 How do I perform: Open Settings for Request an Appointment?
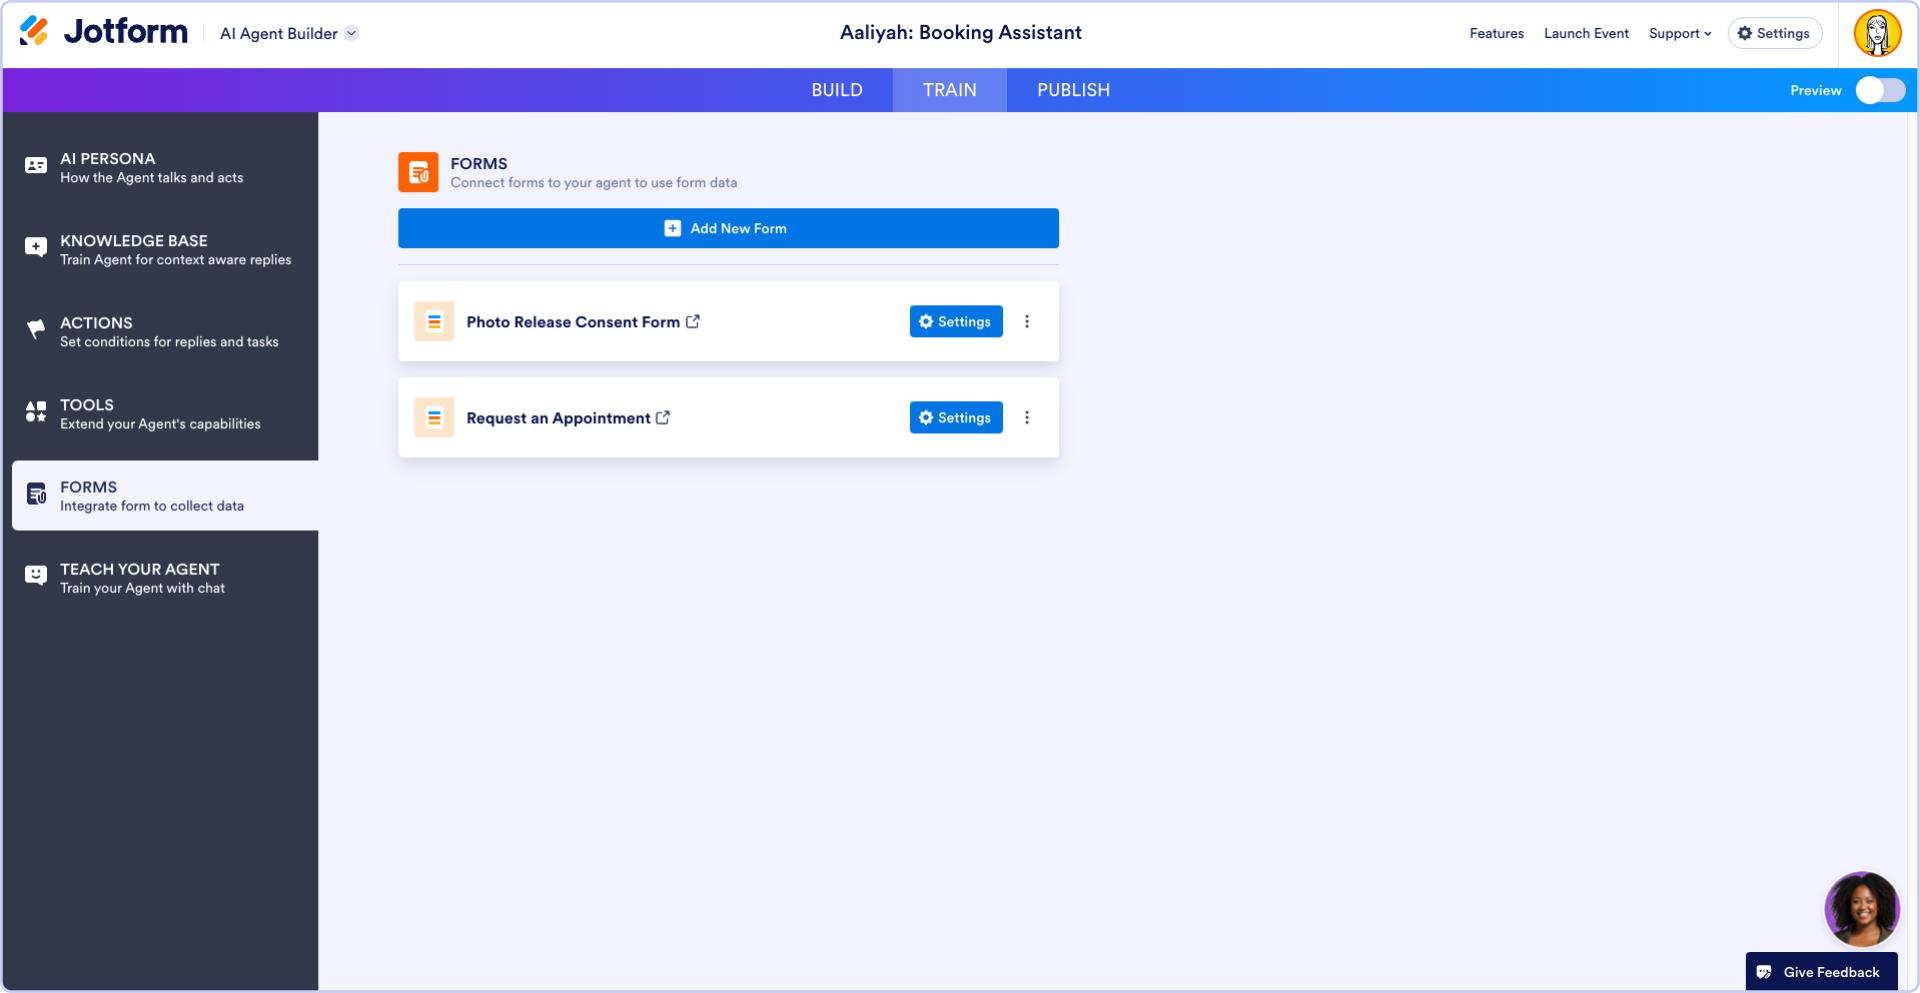click(x=956, y=417)
